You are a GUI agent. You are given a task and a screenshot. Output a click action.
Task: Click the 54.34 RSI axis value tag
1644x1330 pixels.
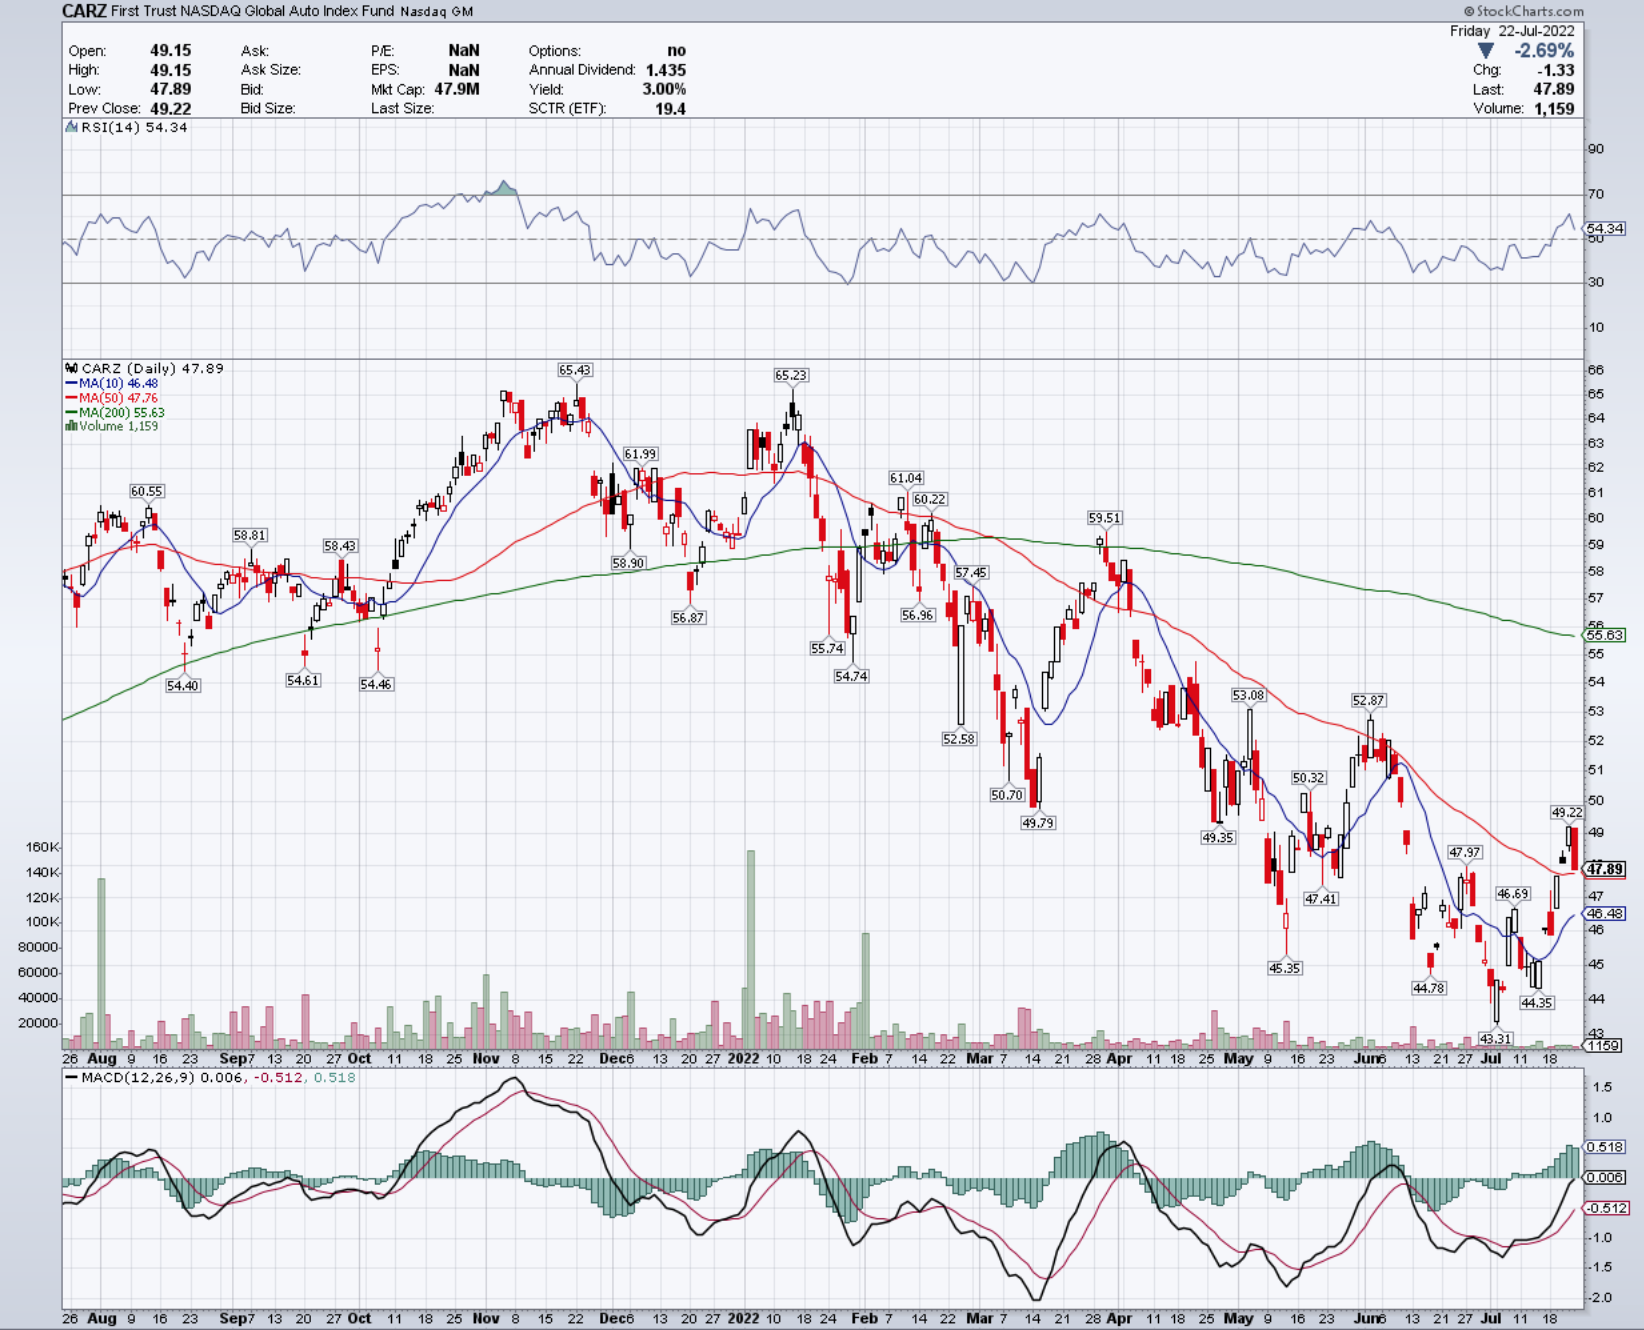1605,229
